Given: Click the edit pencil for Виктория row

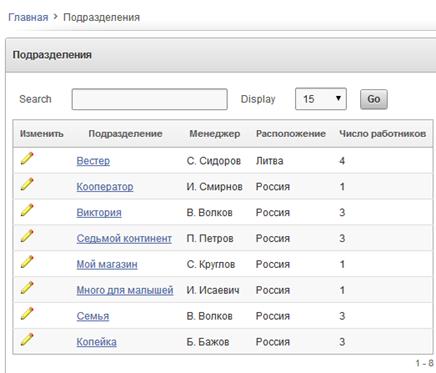Looking at the screenshot, I should click(27, 210).
